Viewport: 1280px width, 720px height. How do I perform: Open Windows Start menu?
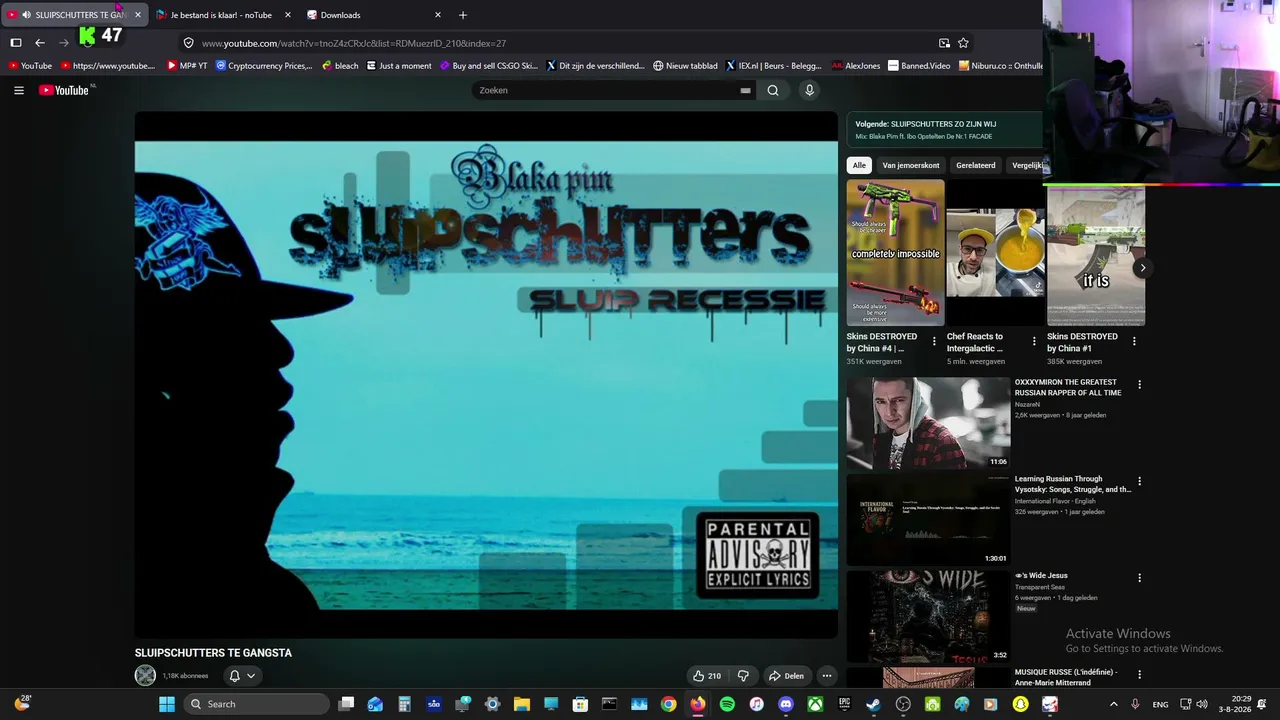167,704
